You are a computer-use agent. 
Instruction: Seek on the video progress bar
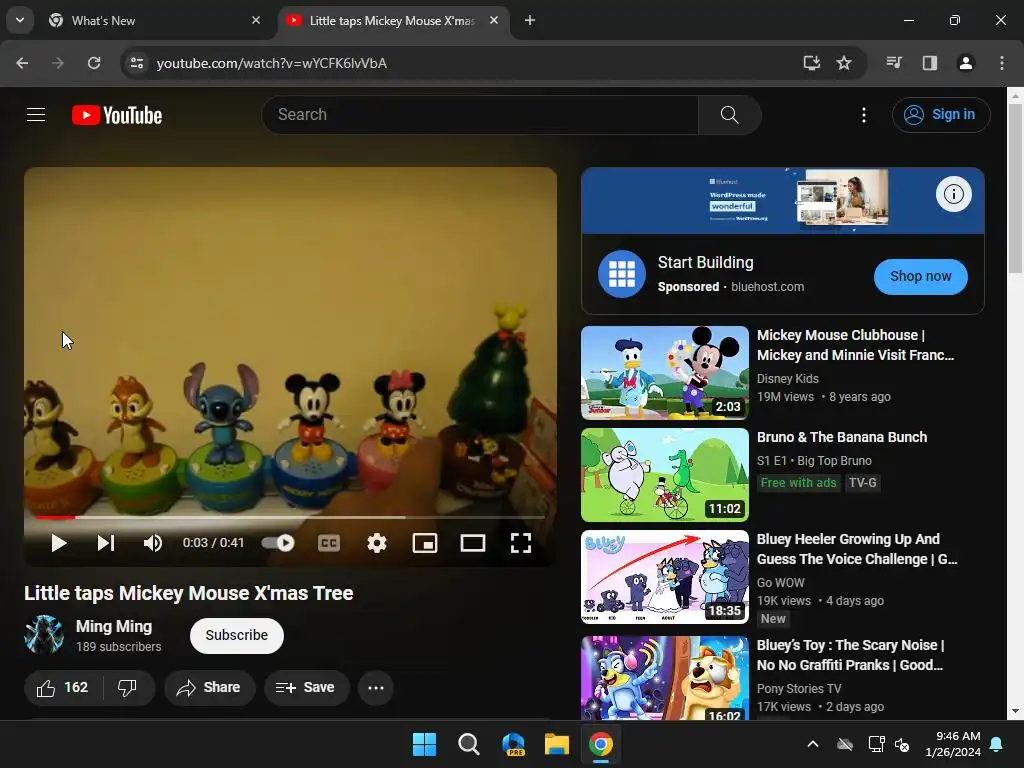(290, 517)
